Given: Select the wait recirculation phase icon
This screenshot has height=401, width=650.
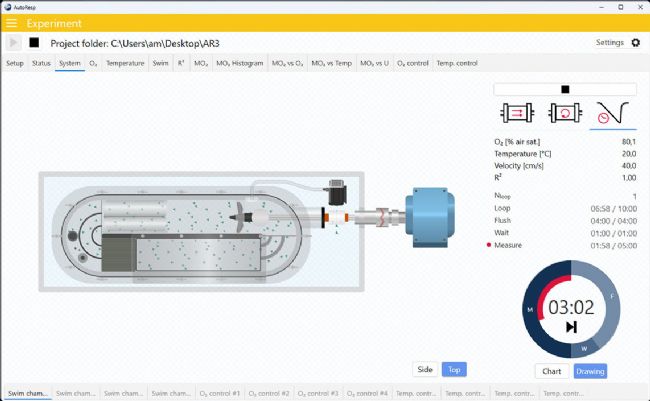Looking at the screenshot, I should (x=564, y=114).
